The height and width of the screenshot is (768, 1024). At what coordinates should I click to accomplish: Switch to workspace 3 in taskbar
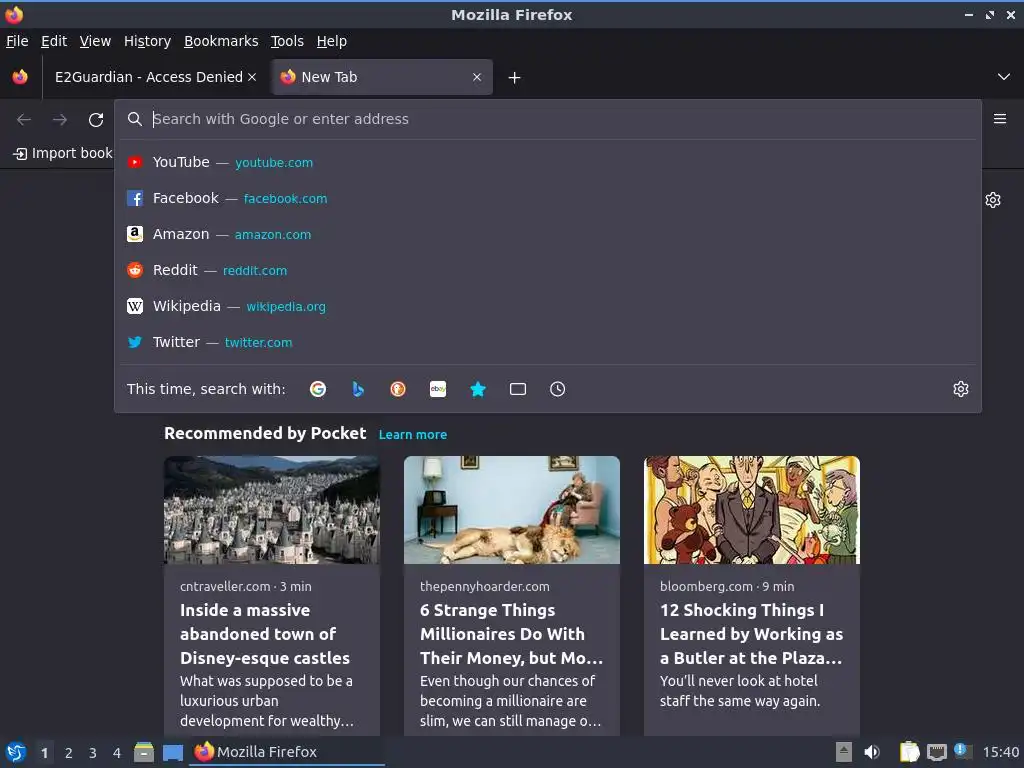(93, 753)
